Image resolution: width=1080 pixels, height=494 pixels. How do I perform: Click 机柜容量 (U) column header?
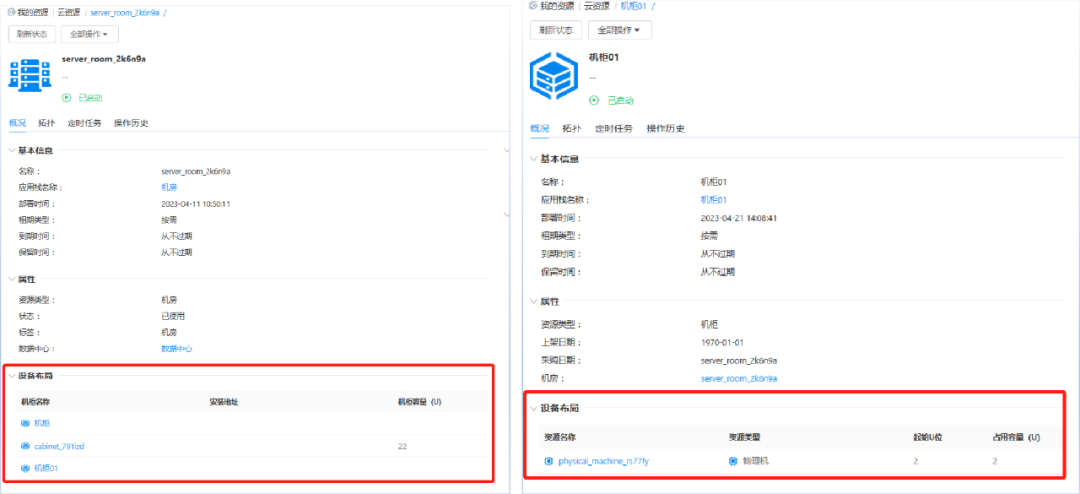(x=419, y=401)
